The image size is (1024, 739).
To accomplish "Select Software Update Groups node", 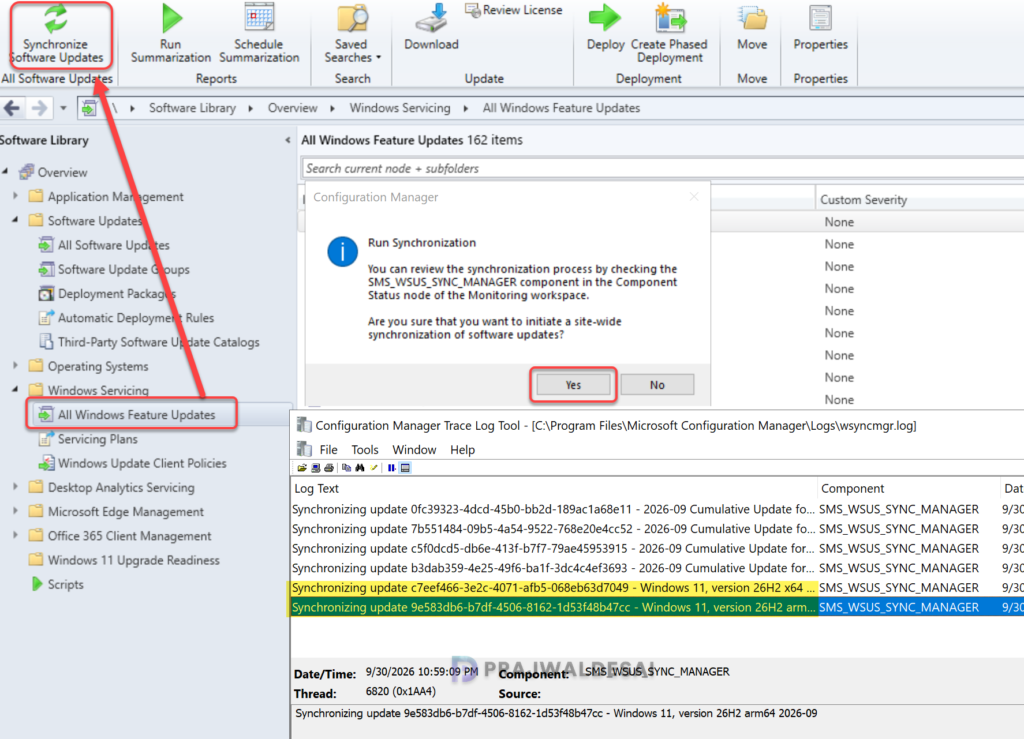I will pyautogui.click(x=123, y=270).
